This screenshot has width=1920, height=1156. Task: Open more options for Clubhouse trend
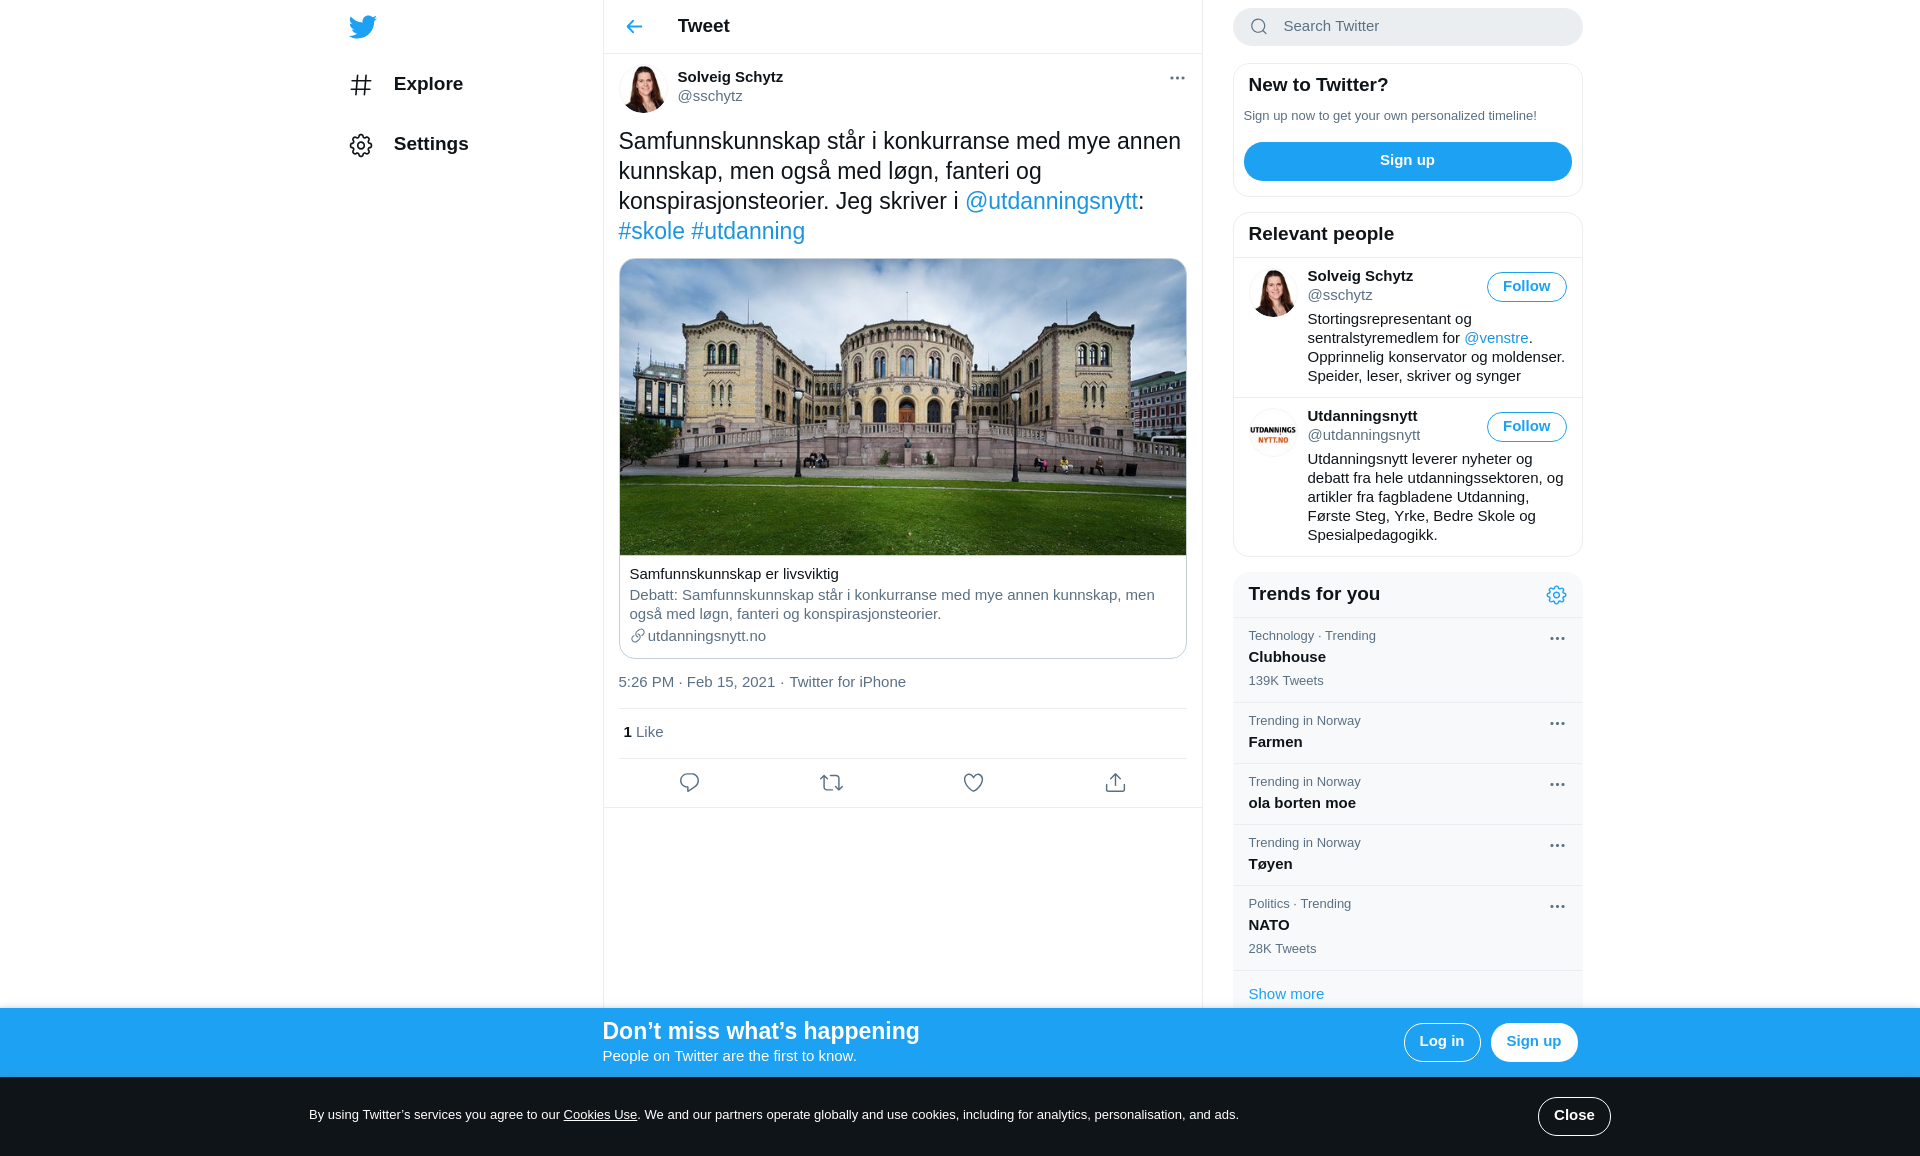pyautogui.click(x=1557, y=639)
